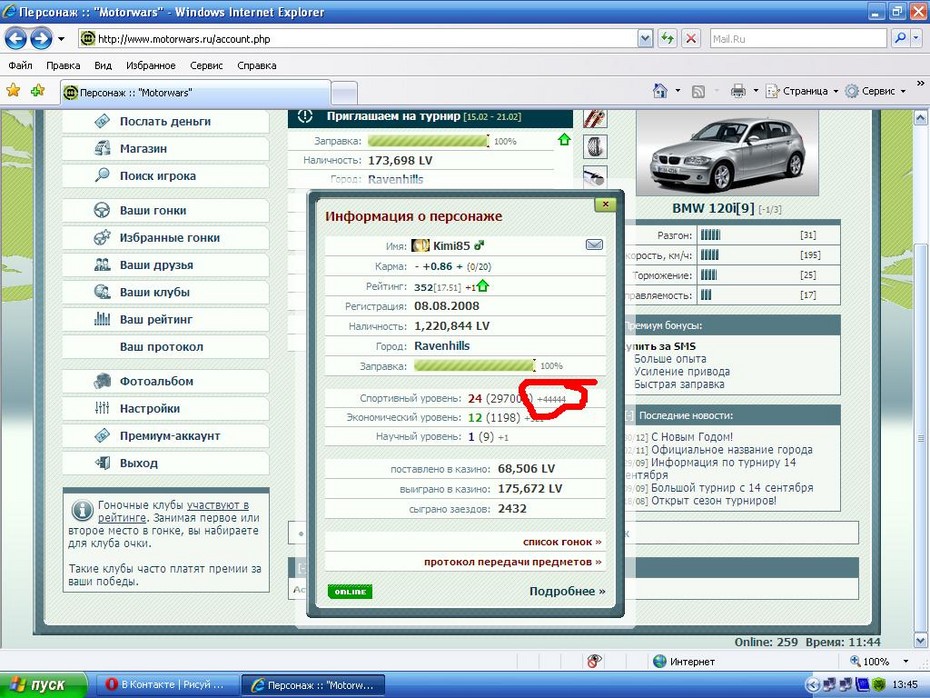Open the Страница toolbar menu
The height and width of the screenshot is (698, 930).
tap(802, 91)
